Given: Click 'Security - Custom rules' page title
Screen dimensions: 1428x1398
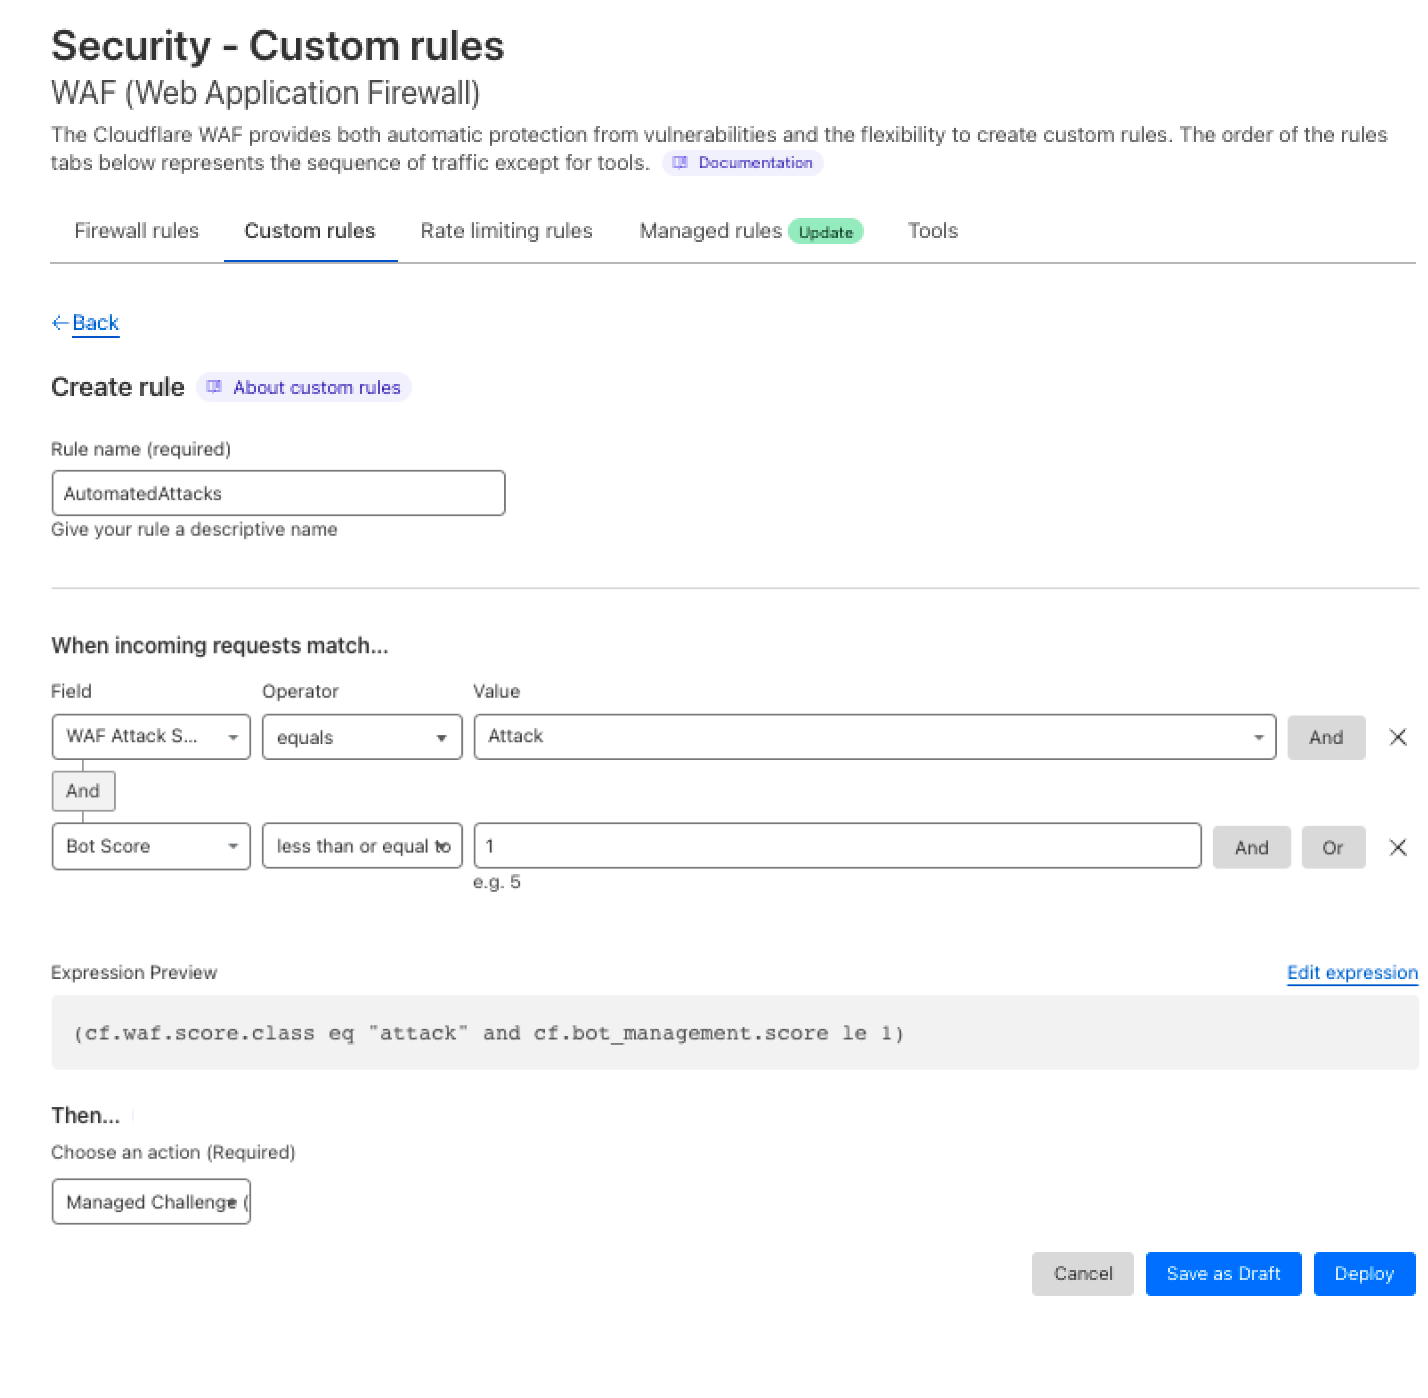Looking at the screenshot, I should click(278, 46).
